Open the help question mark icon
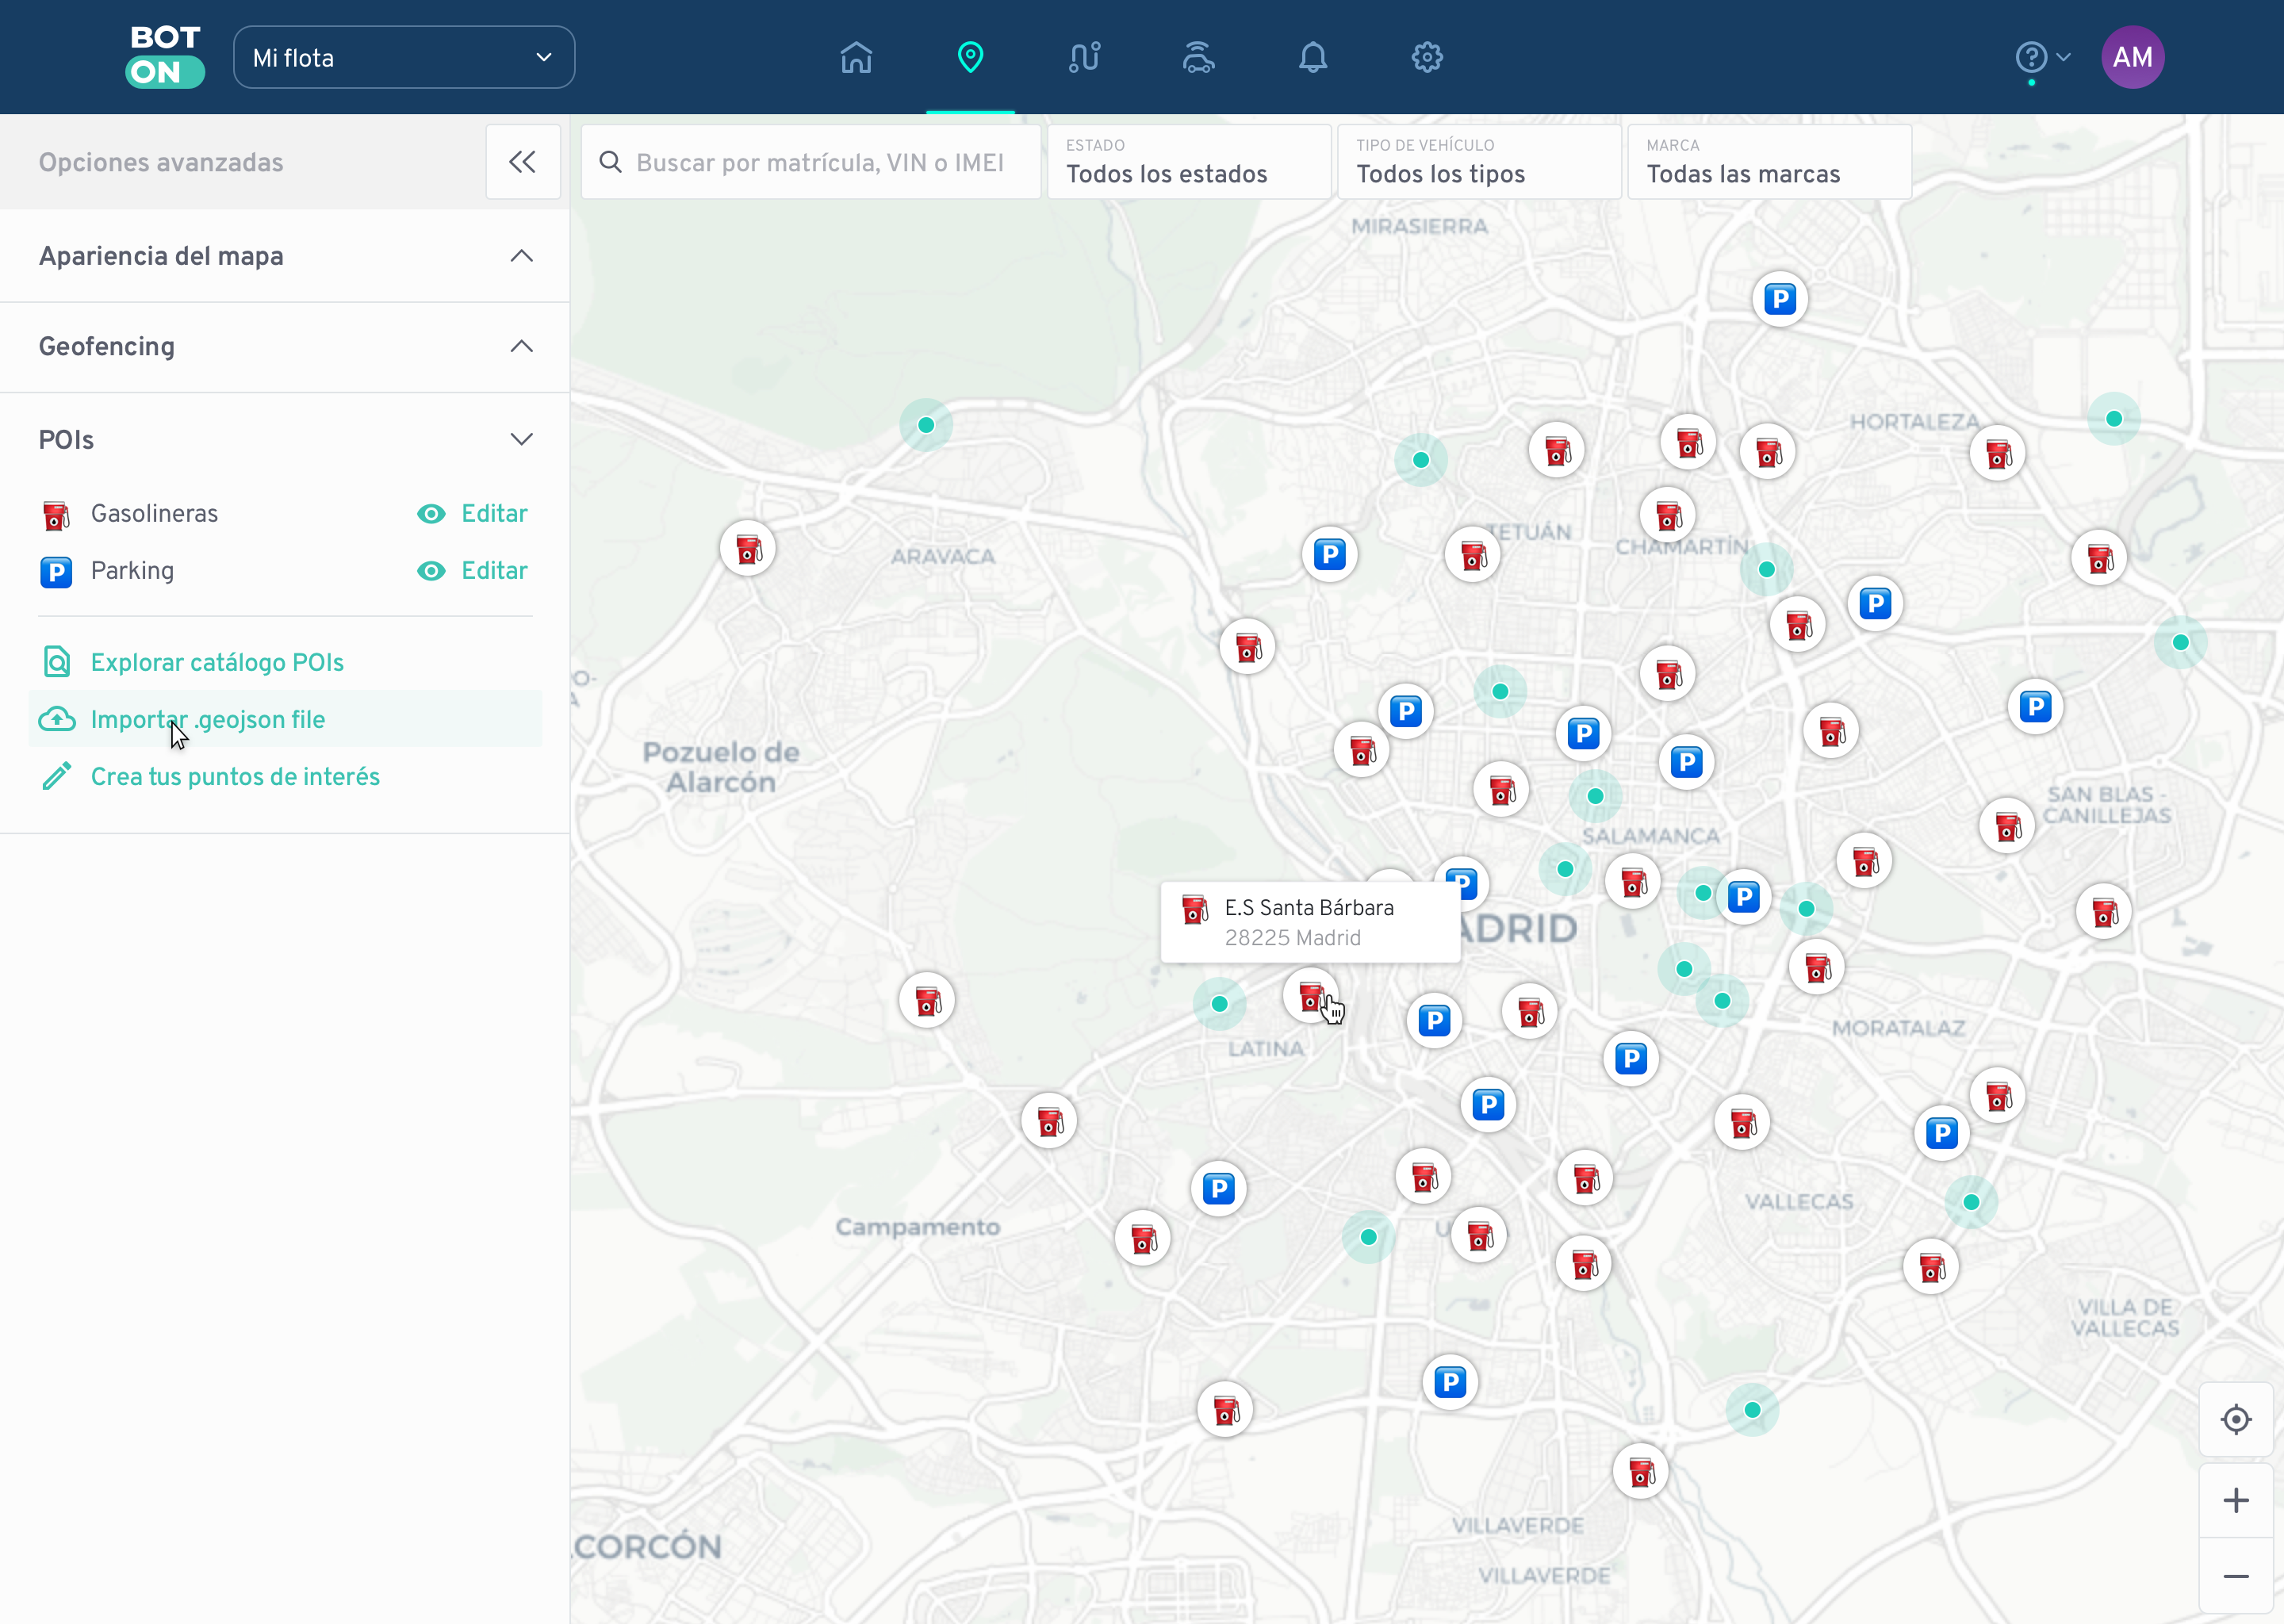Viewport: 2284px width, 1624px height. point(2032,57)
